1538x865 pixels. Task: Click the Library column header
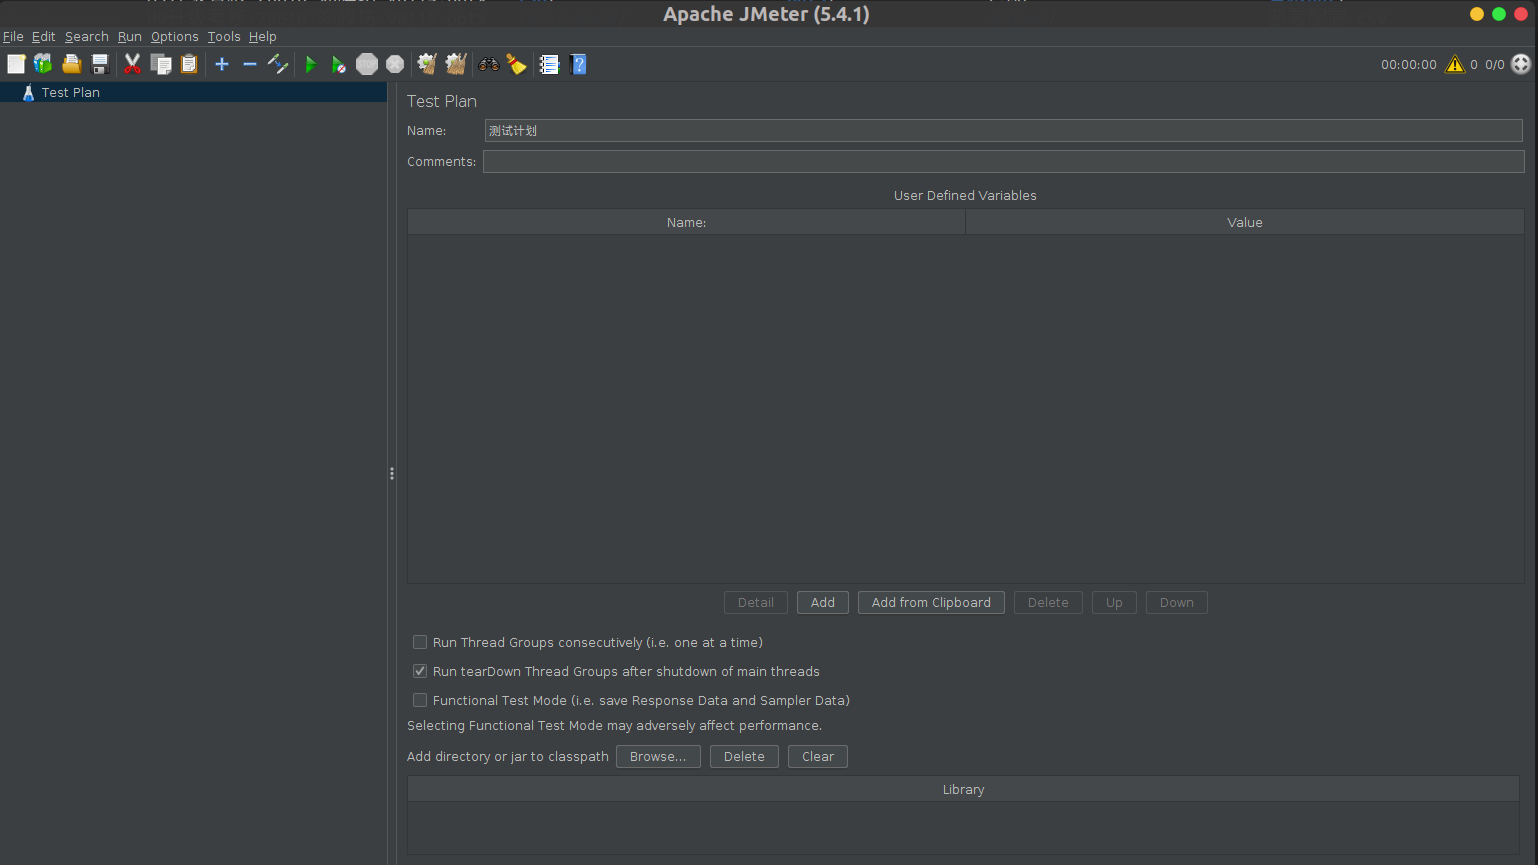(963, 789)
